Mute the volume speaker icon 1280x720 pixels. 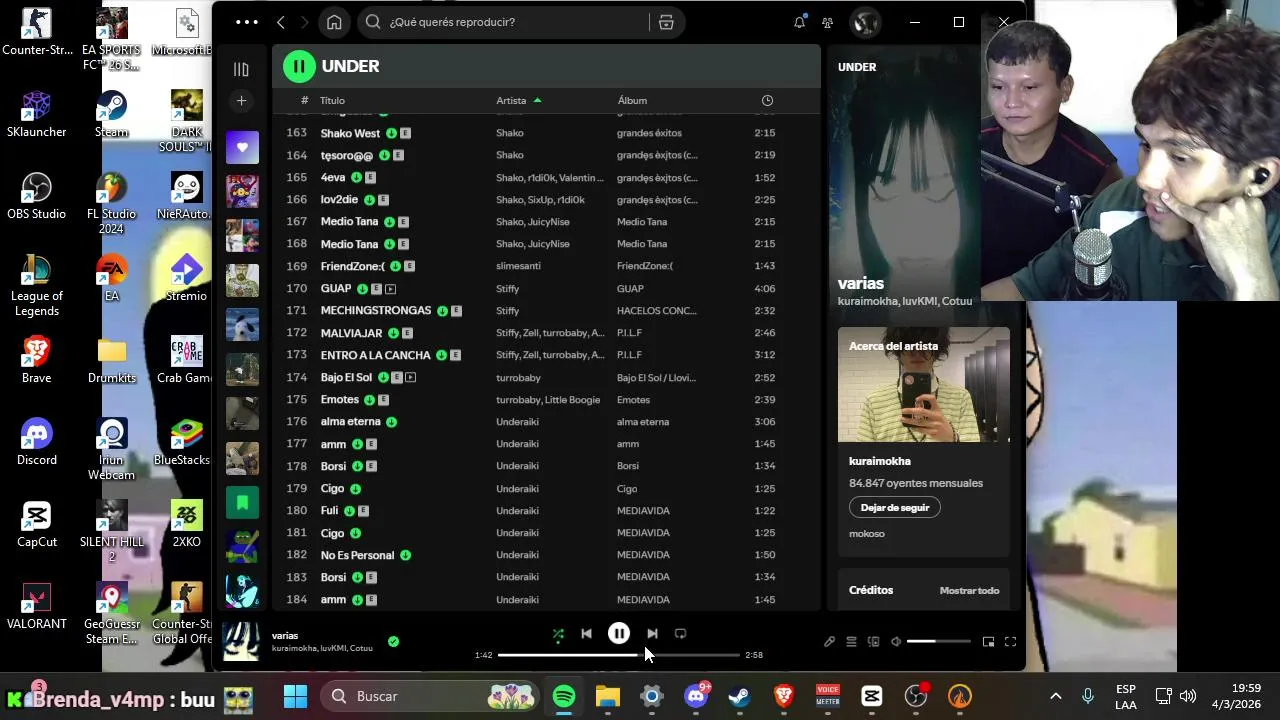896,642
